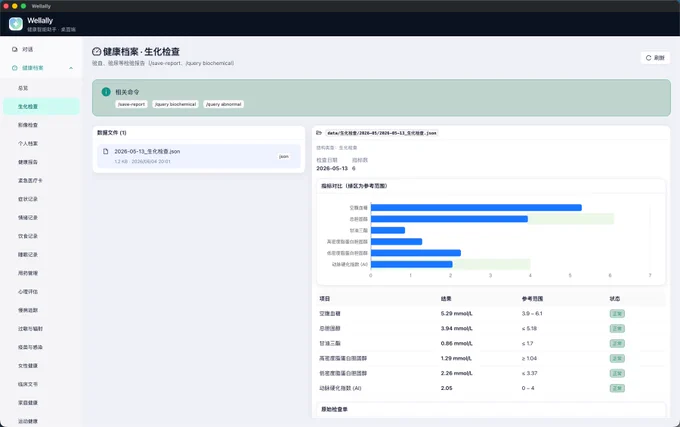This screenshot has width=680, height=427.
Task: Open 症状记录 in the sidebar
Action: pyautogui.click(x=41, y=199)
